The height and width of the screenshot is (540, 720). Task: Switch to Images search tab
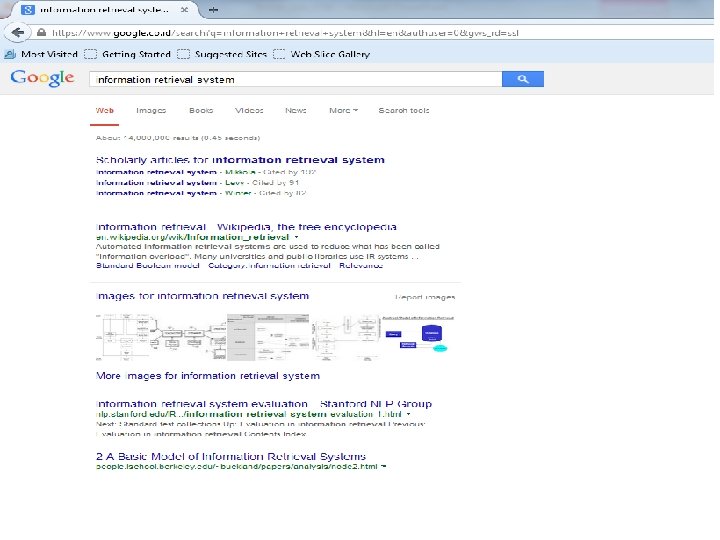pos(151,111)
